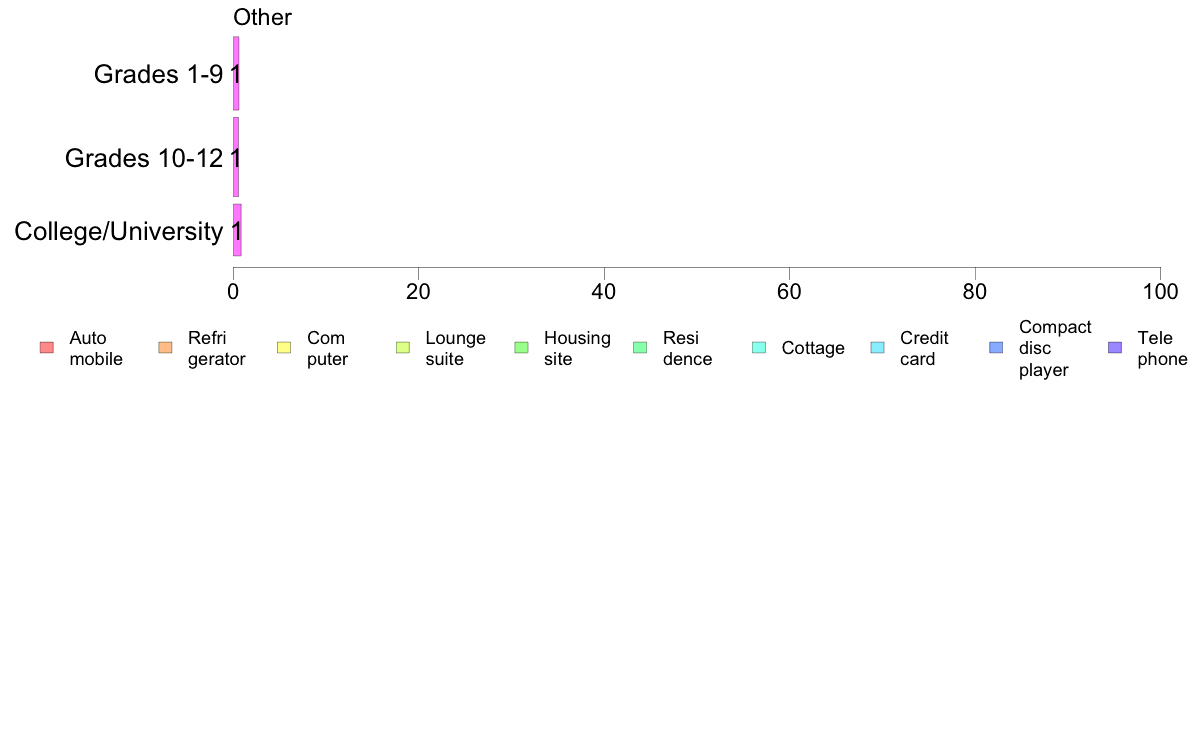
Task: Select the Computer legend swatch
Action: [x=284, y=348]
